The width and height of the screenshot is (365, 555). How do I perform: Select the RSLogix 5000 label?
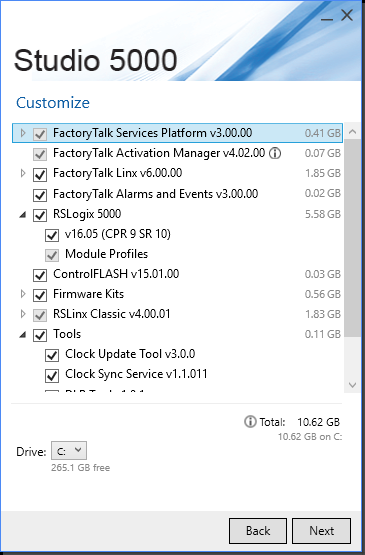(87, 214)
